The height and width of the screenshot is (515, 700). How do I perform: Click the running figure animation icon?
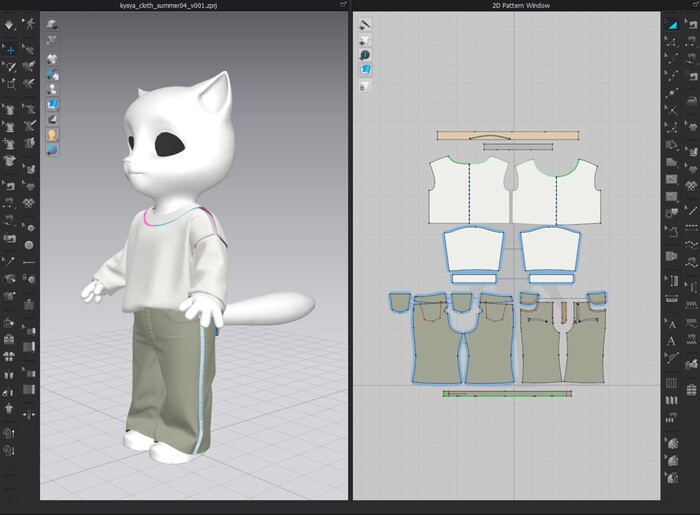coord(29,22)
